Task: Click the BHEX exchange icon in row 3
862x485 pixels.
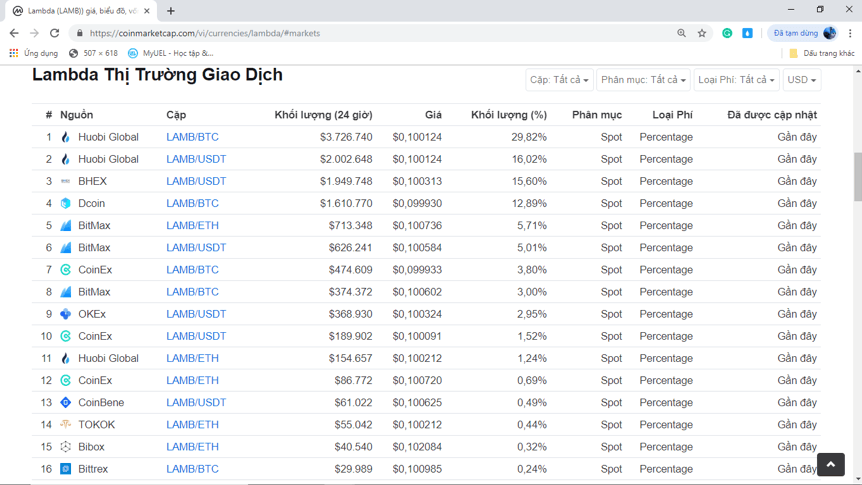Action: point(65,181)
